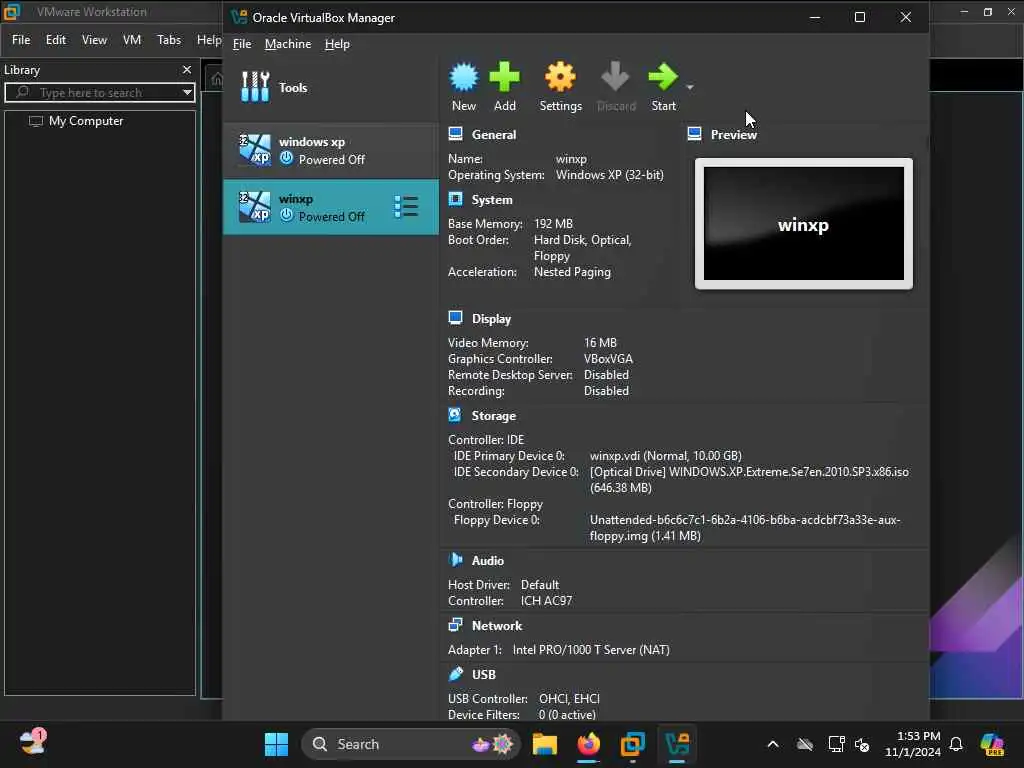Screen dimensions: 1024x768
Task: Expand the Start button dropdown arrow
Action: click(x=690, y=87)
